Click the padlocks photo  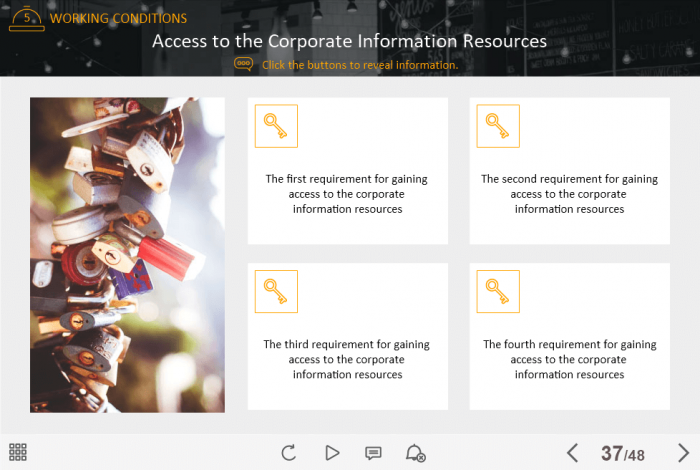point(127,255)
